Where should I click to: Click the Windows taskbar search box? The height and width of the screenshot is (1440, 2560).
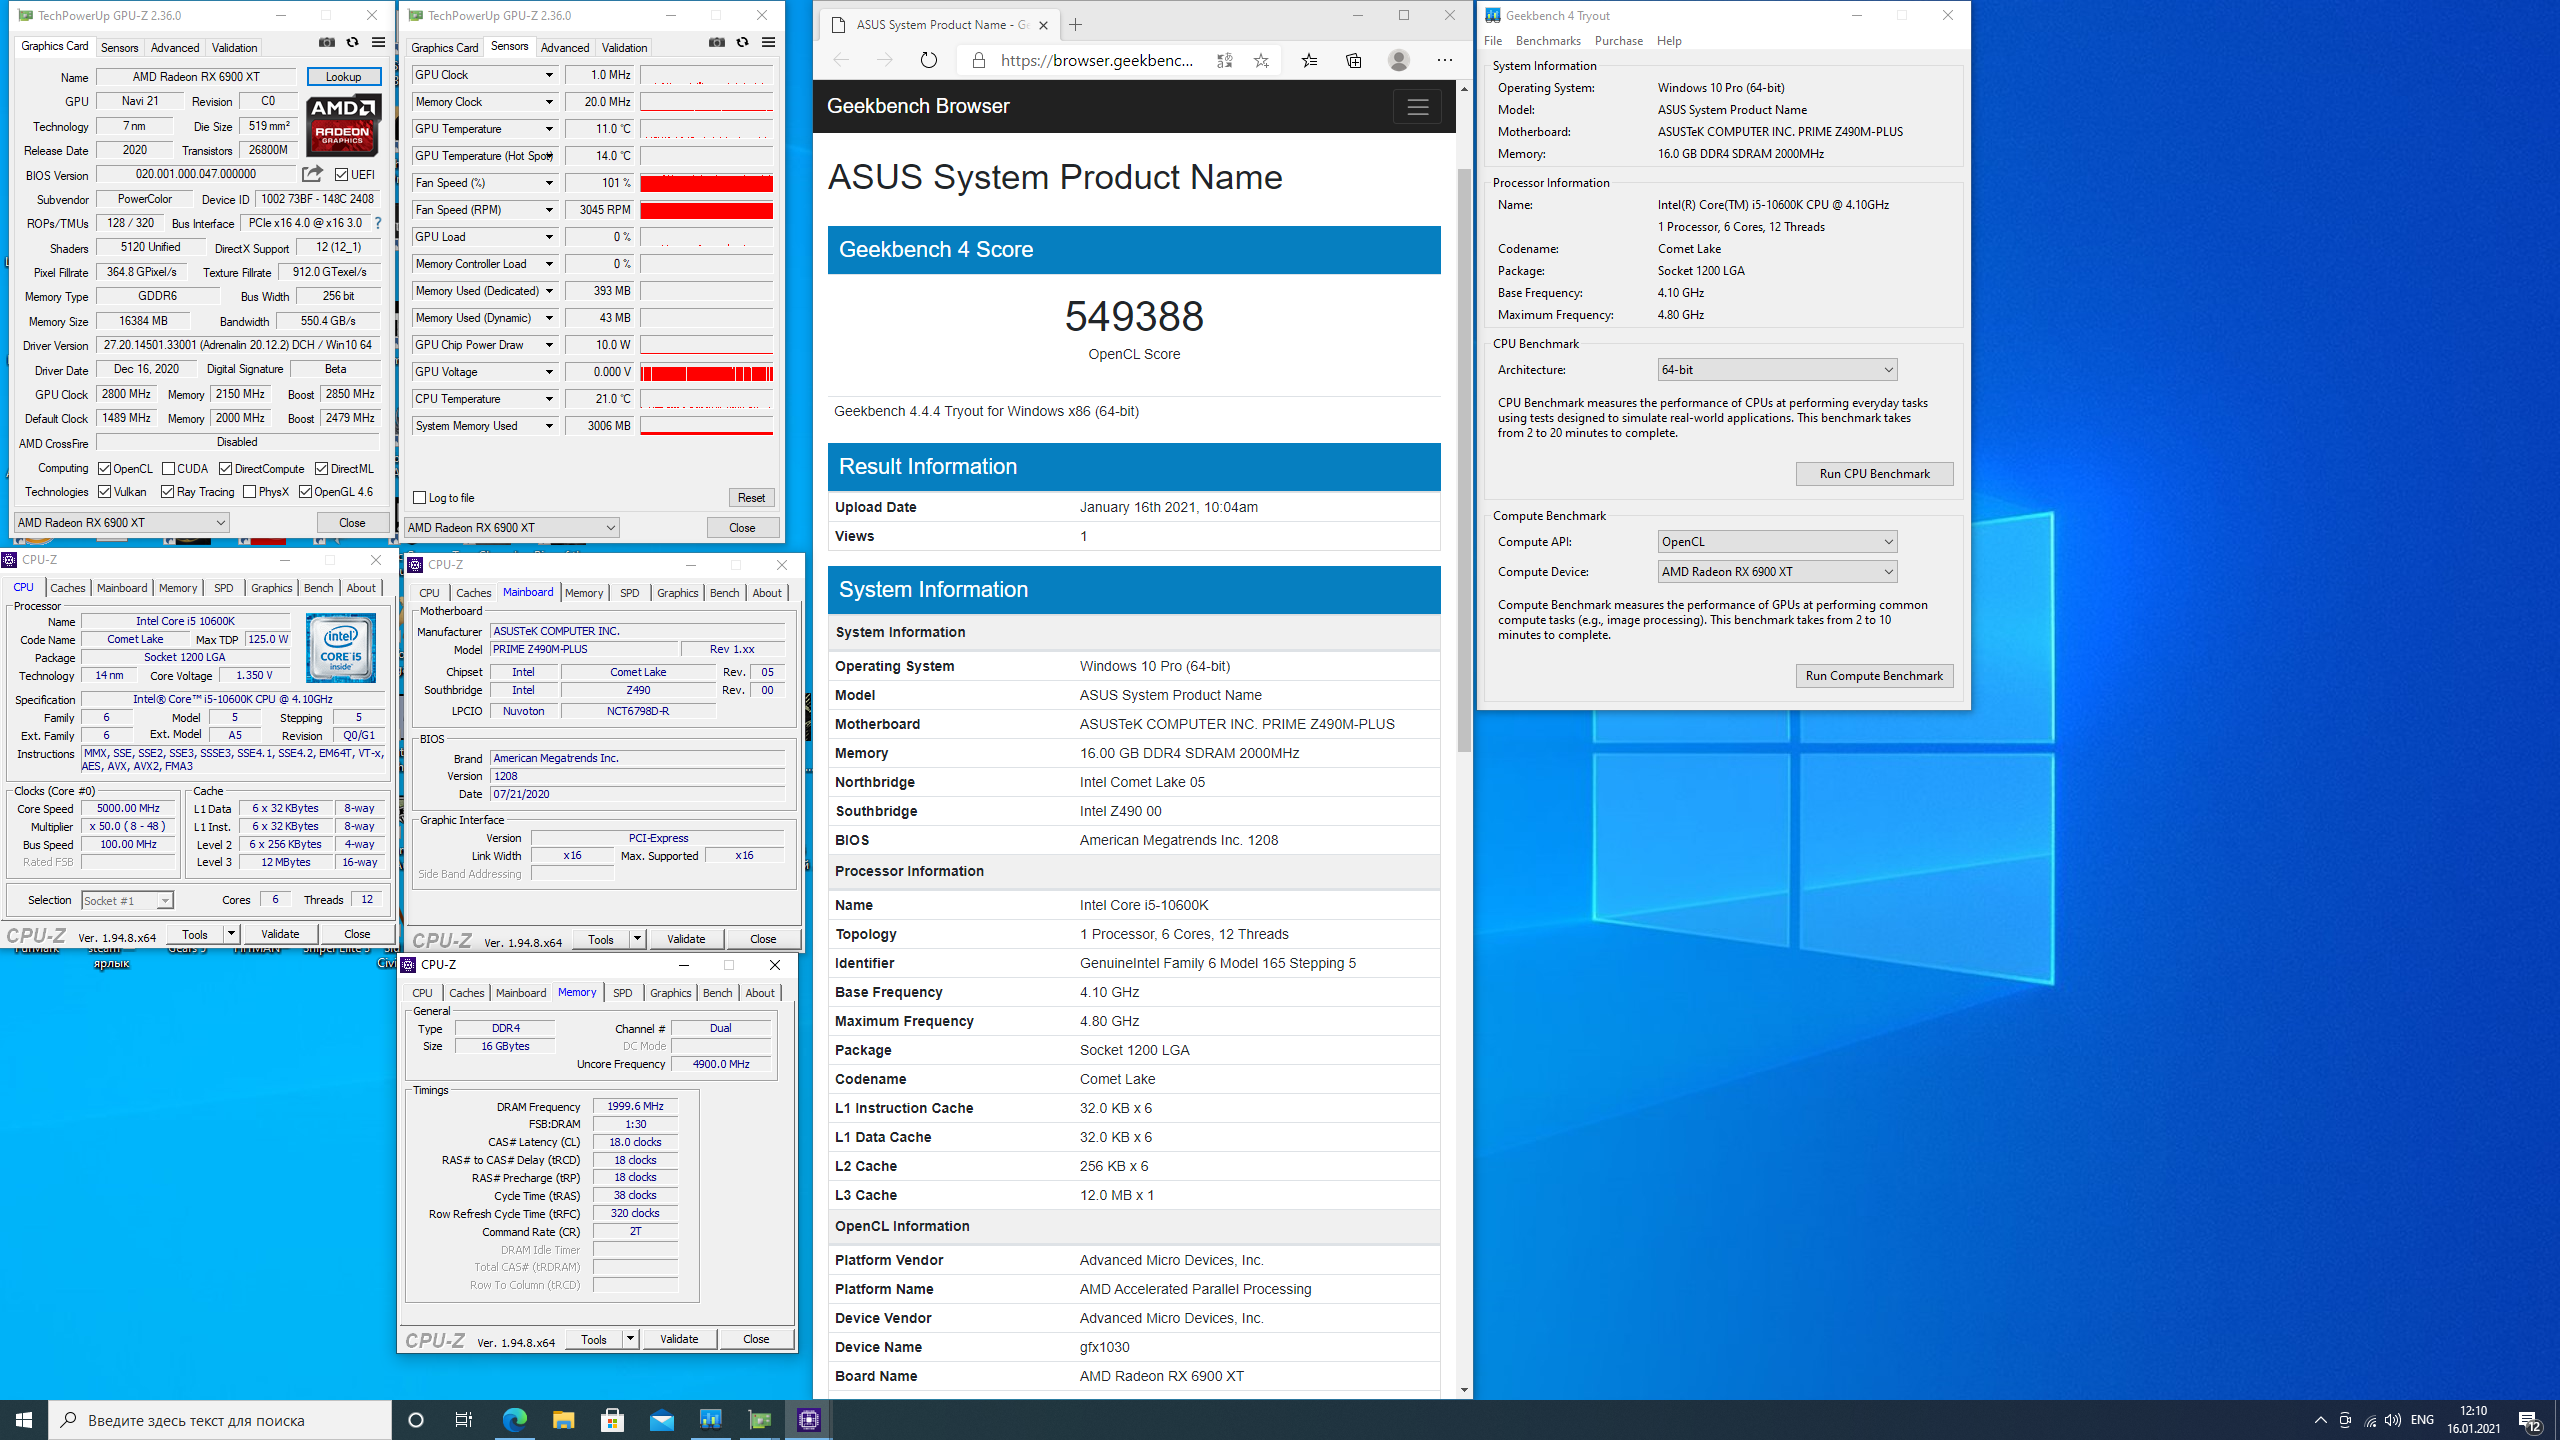[220, 1420]
